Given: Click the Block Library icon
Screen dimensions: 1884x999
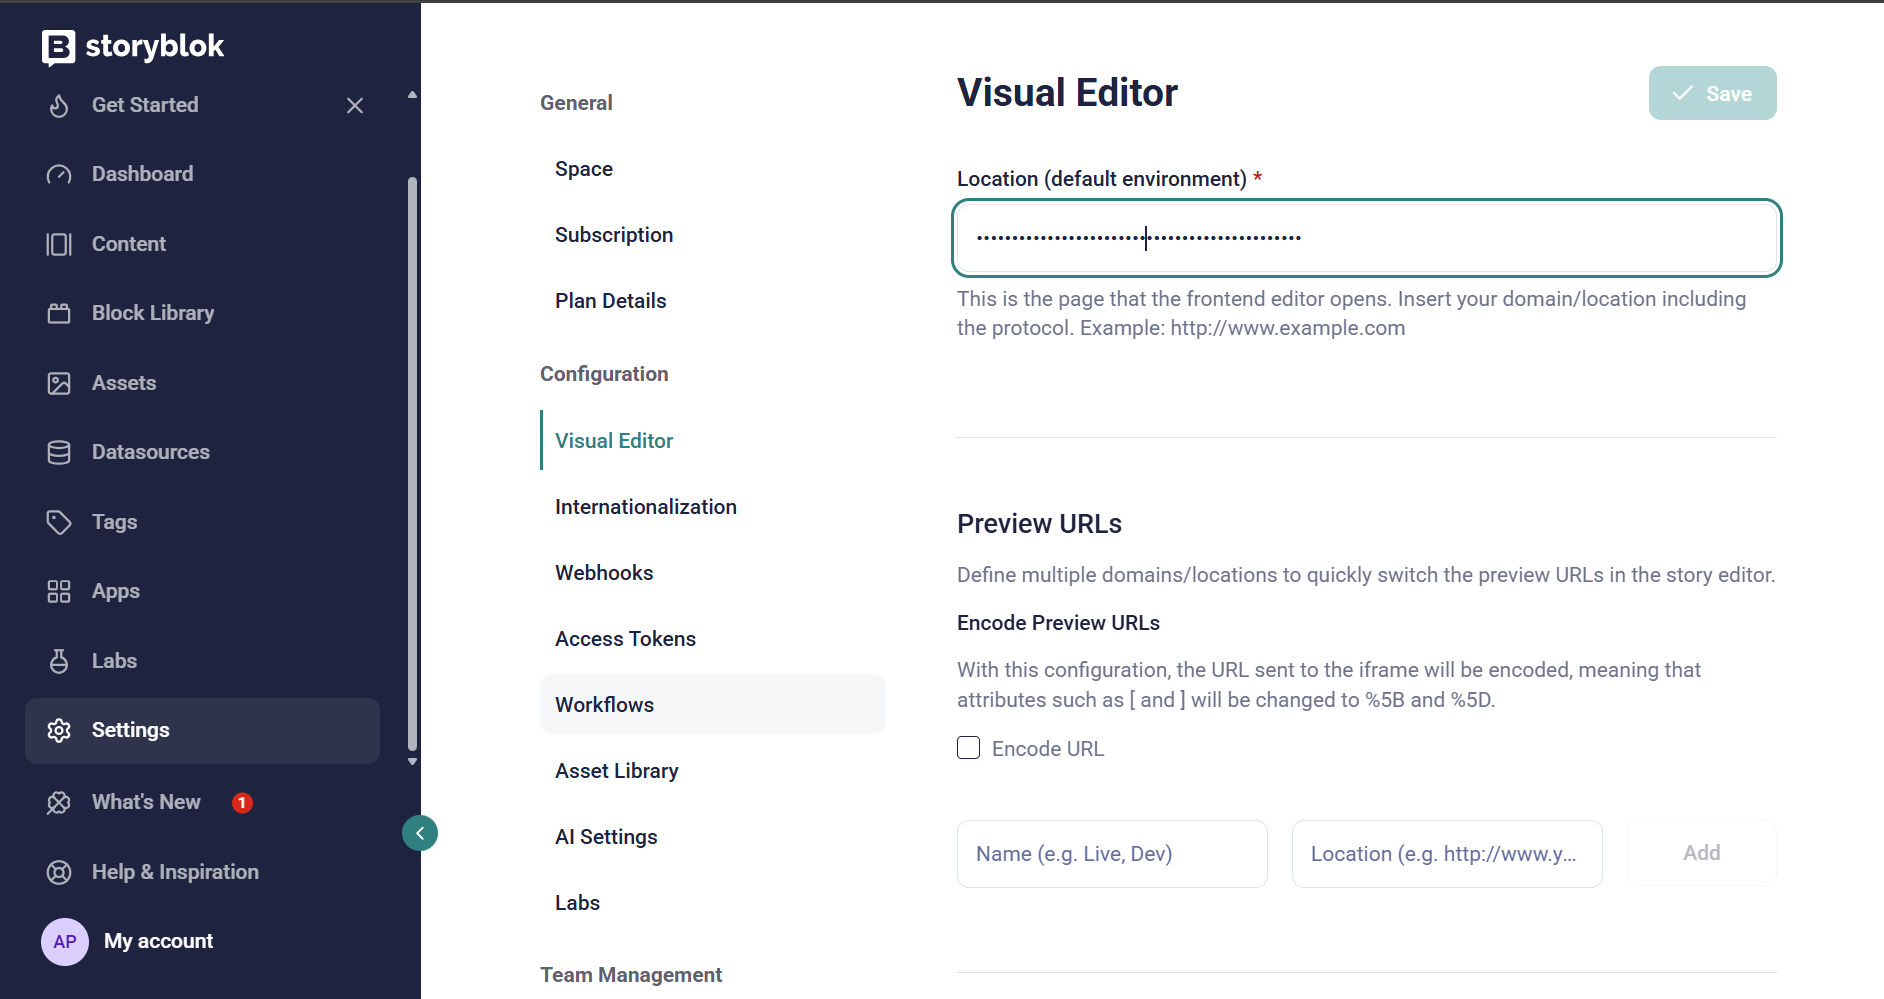Looking at the screenshot, I should tap(59, 313).
